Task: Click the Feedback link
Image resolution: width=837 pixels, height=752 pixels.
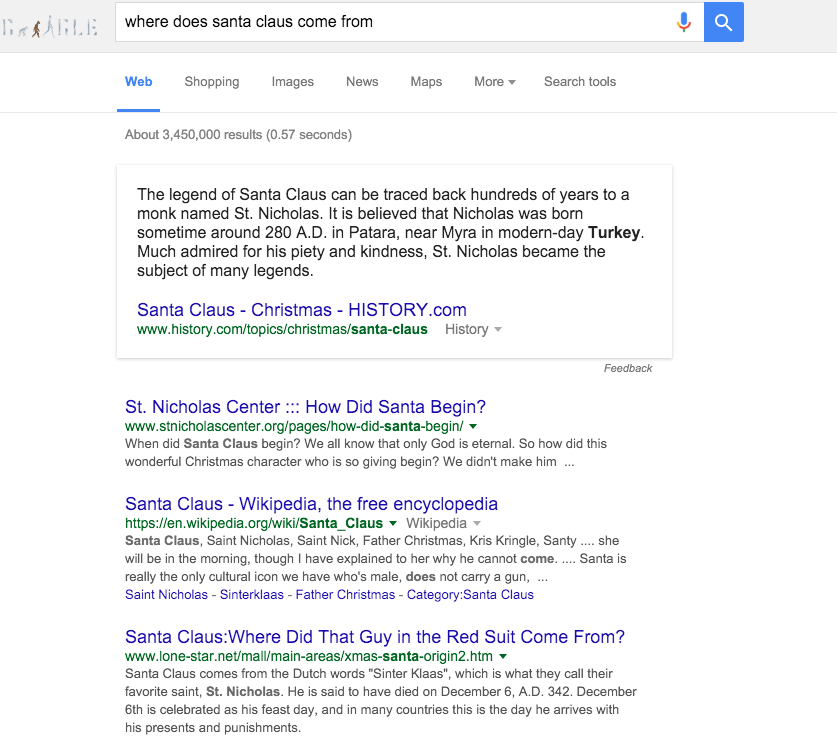Action: (x=628, y=368)
